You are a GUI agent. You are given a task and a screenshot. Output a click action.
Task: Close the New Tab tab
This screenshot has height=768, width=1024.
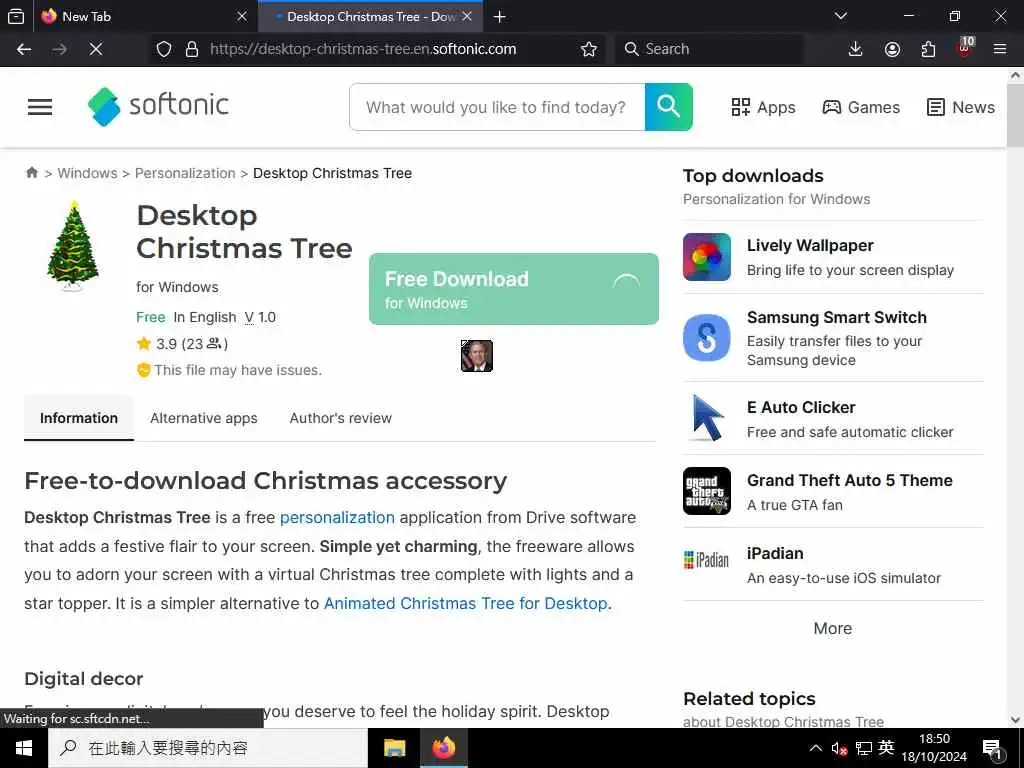tap(242, 16)
